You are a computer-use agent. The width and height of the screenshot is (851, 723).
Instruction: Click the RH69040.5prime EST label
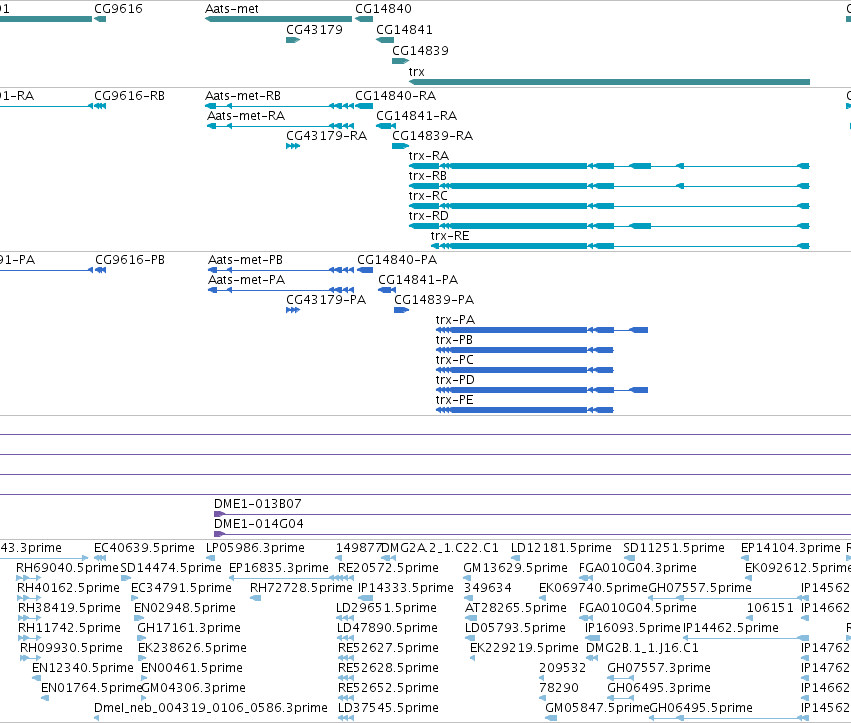[67, 568]
